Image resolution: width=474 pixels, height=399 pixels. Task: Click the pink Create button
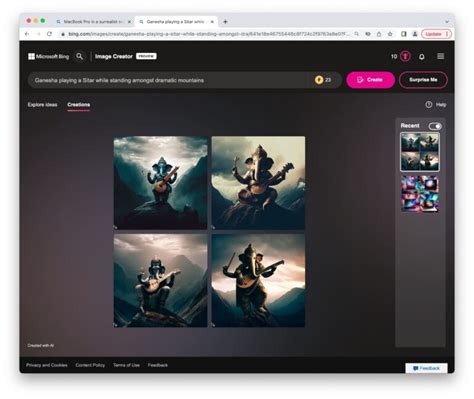click(370, 80)
